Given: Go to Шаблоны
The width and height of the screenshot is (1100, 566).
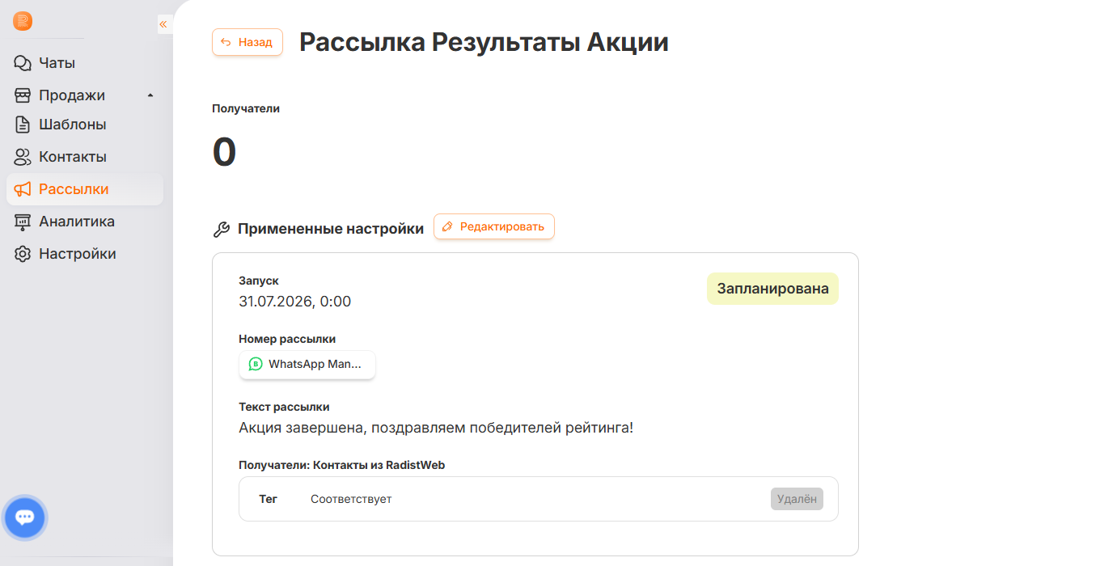Looking at the screenshot, I should tap(72, 125).
